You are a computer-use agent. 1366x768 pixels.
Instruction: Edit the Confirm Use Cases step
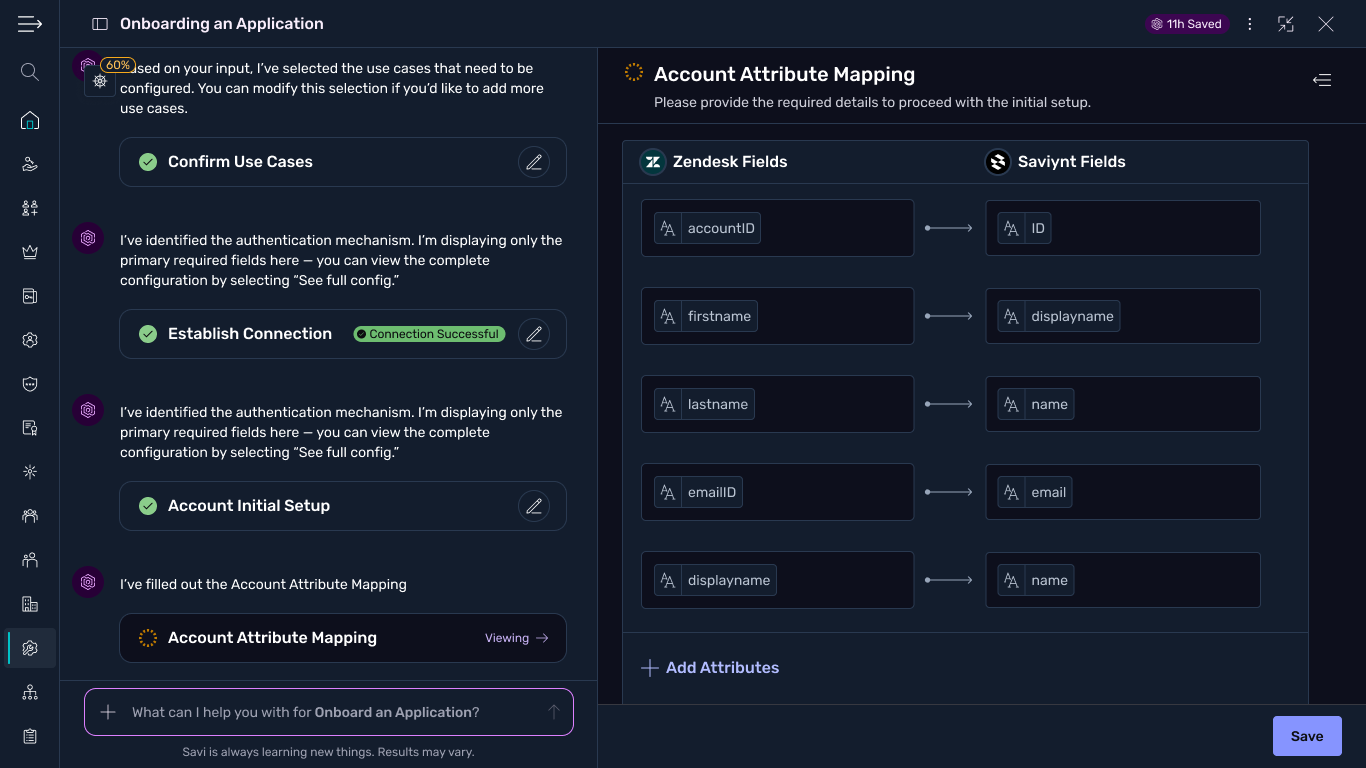(x=534, y=162)
